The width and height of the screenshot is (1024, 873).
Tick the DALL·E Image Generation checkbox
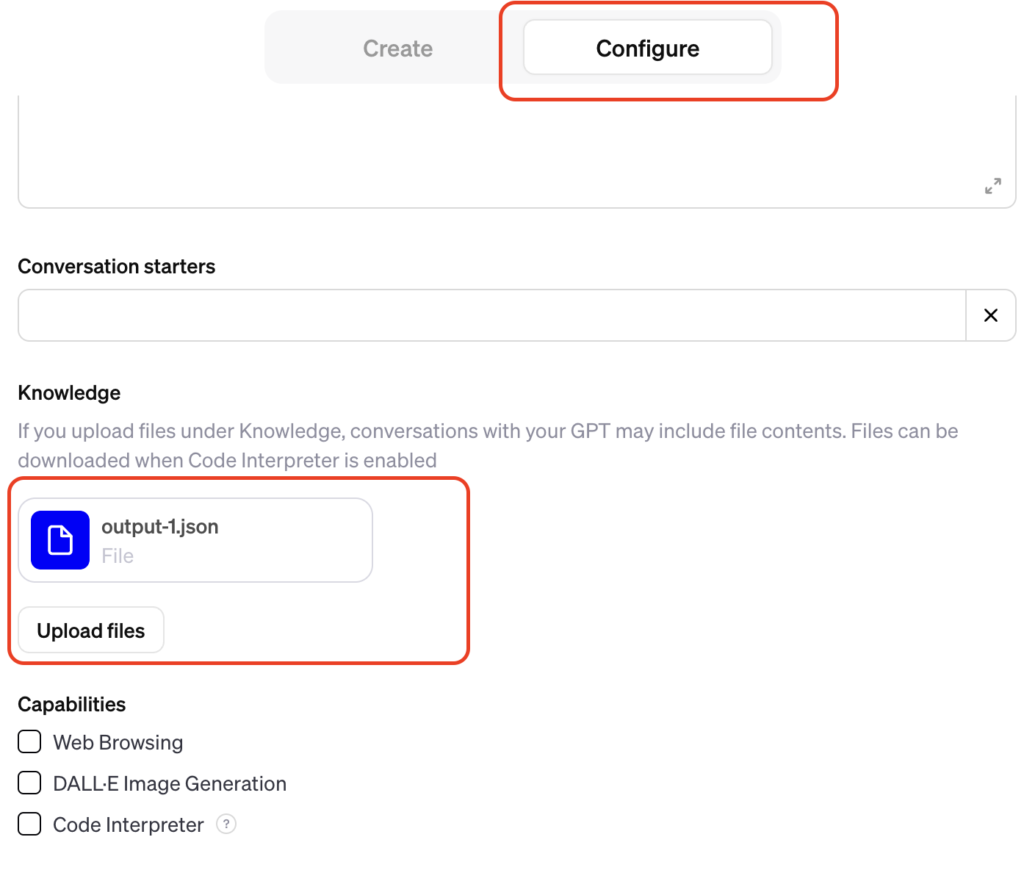(x=30, y=783)
